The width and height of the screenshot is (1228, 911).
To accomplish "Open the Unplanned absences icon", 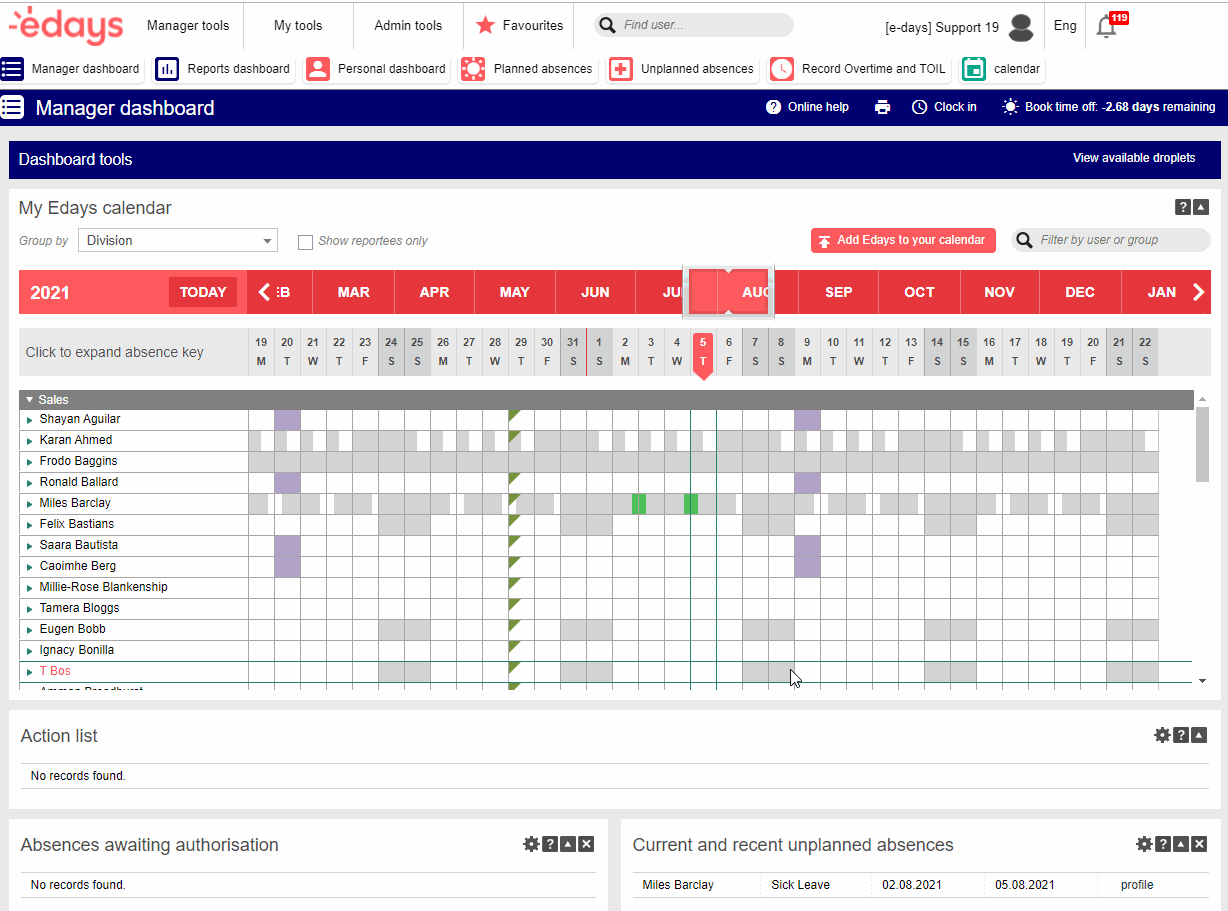I will click(x=621, y=69).
